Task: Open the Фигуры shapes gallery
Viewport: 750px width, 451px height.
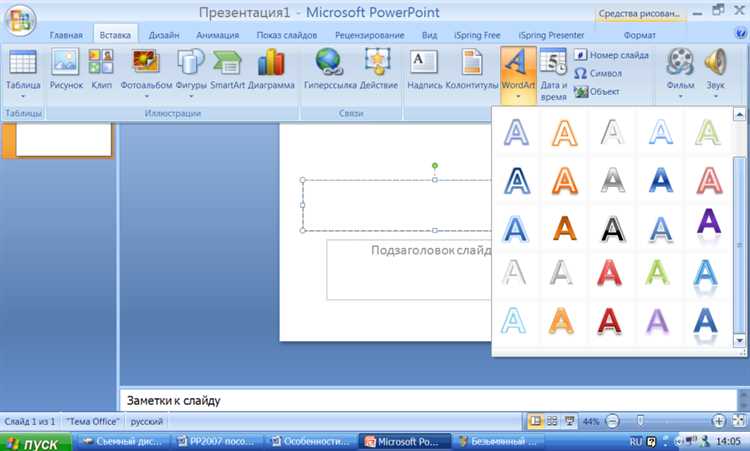Action: [191, 70]
